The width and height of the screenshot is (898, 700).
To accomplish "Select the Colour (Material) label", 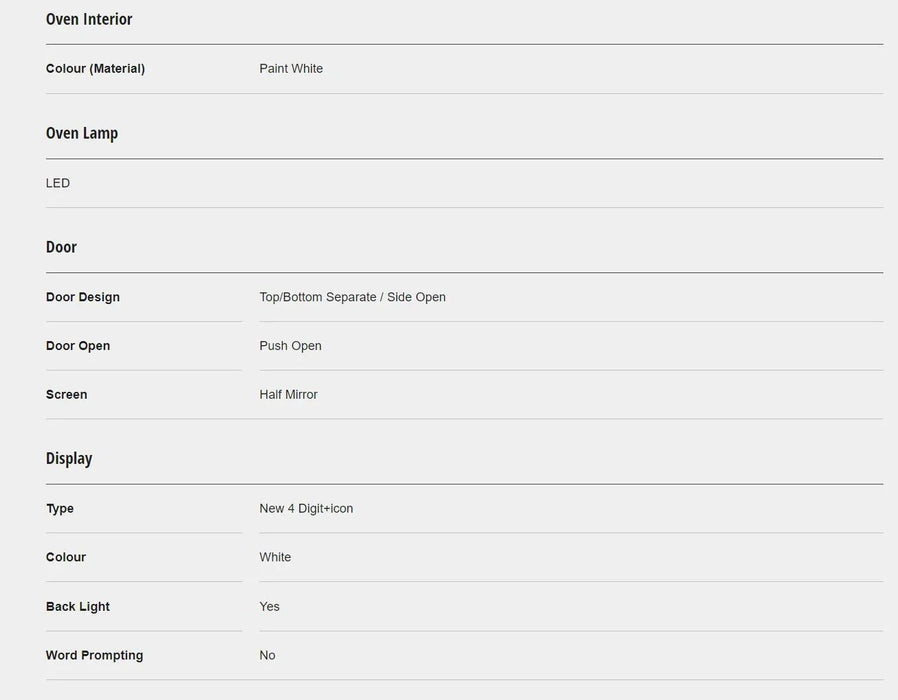I will click(x=95, y=69).
